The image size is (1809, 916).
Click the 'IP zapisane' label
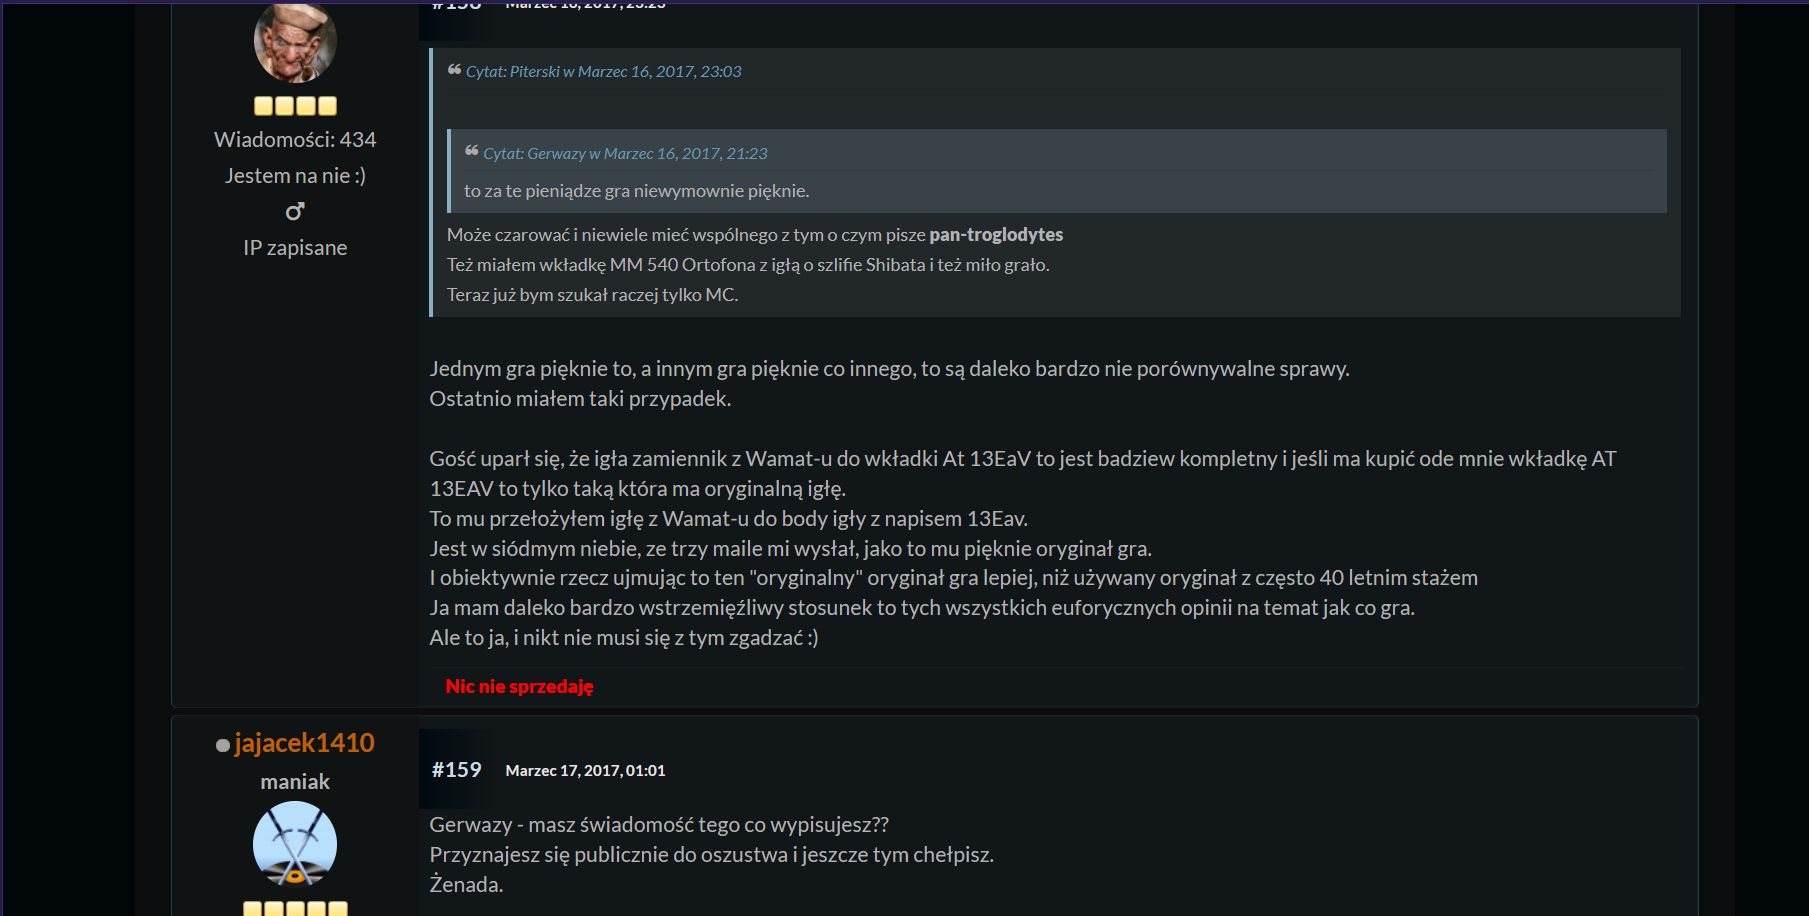[x=295, y=248]
